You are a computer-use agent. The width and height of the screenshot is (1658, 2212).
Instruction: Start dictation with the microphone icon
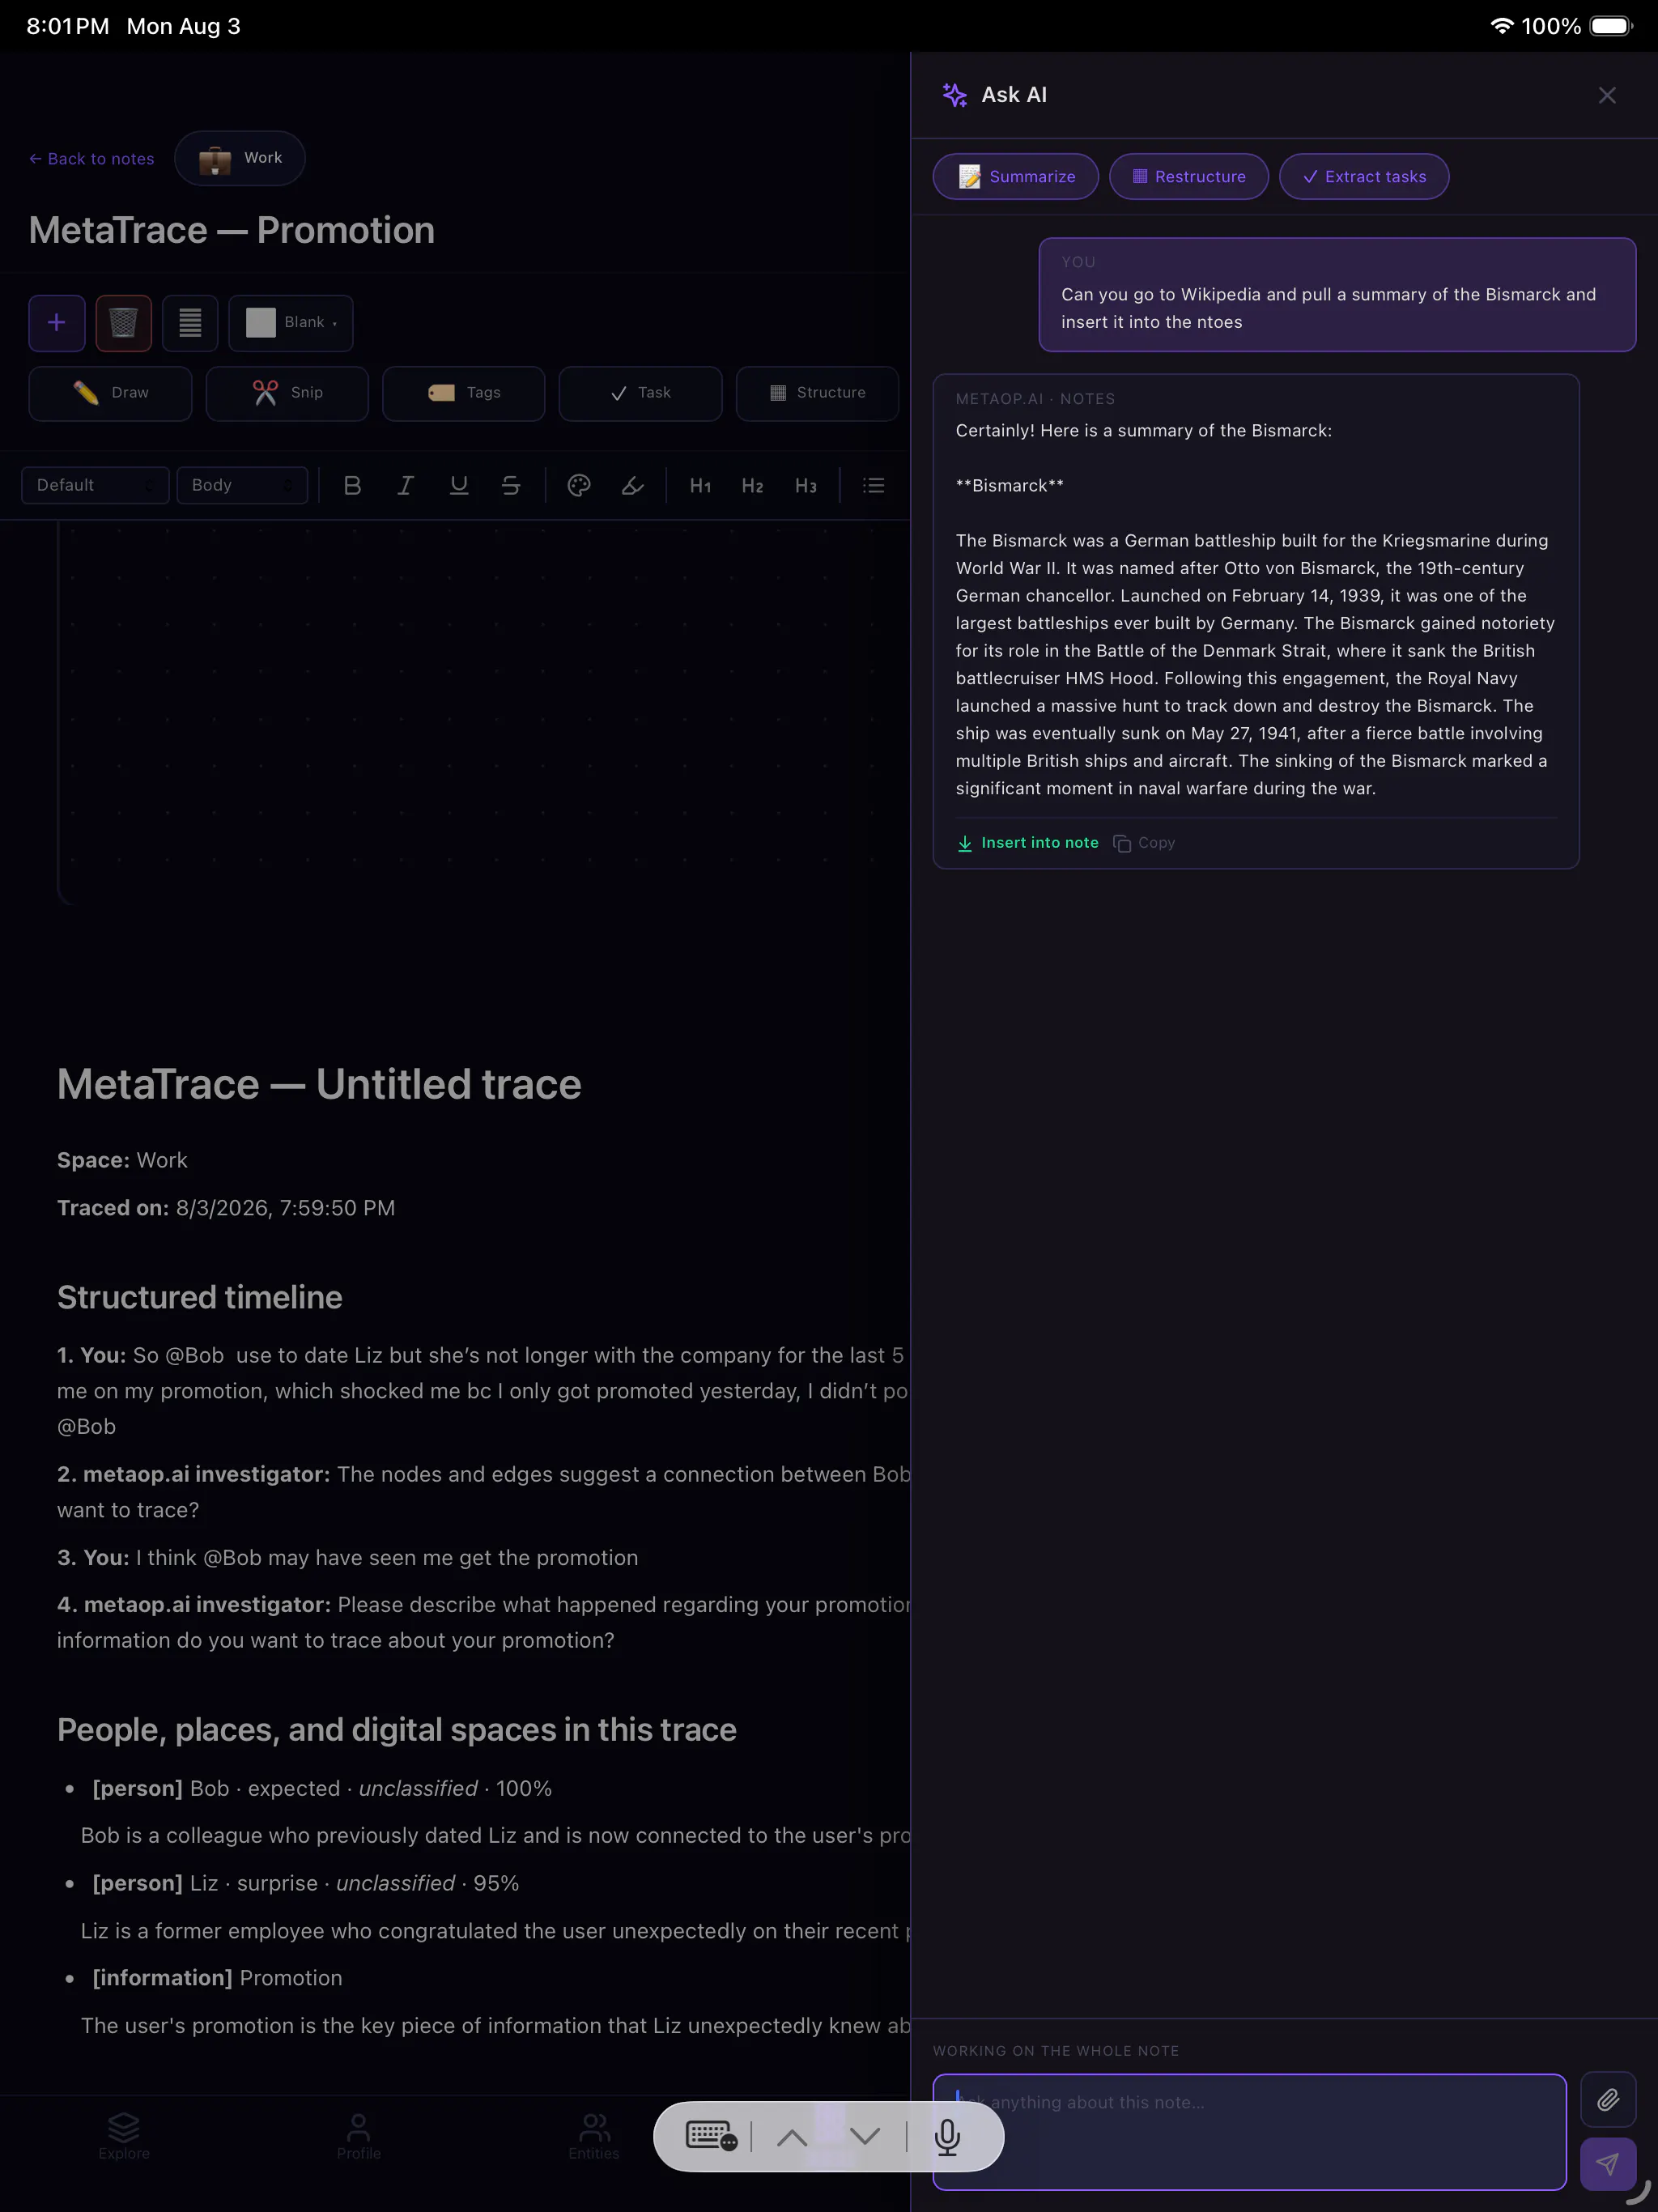tap(947, 2137)
